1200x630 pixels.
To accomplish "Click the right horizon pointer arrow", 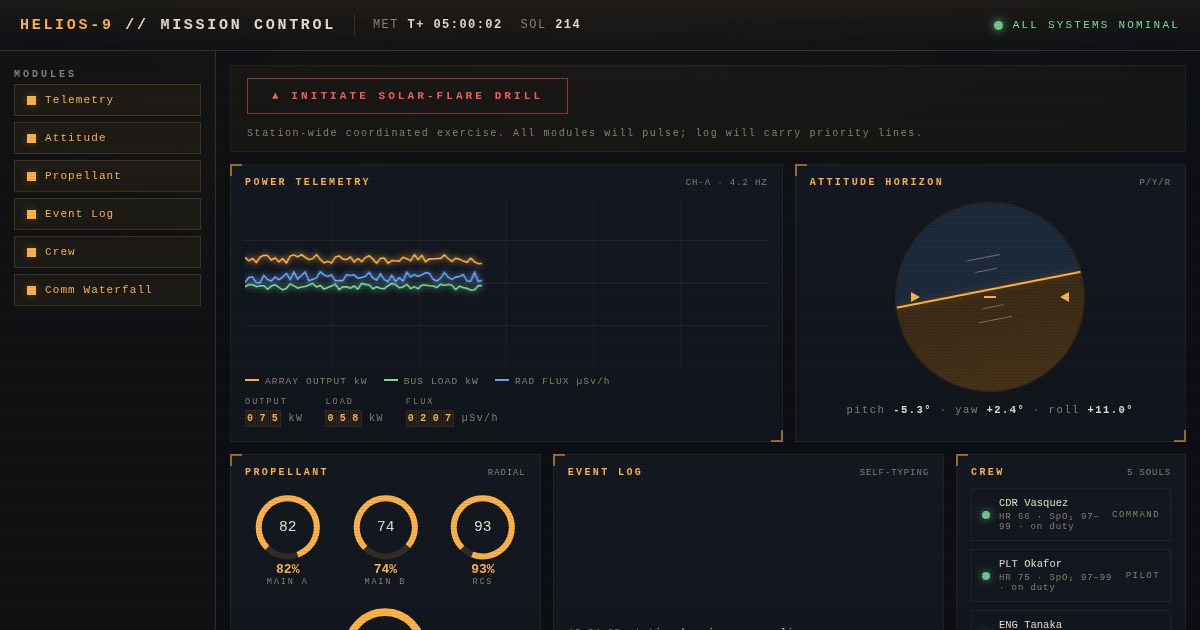I will (1065, 297).
